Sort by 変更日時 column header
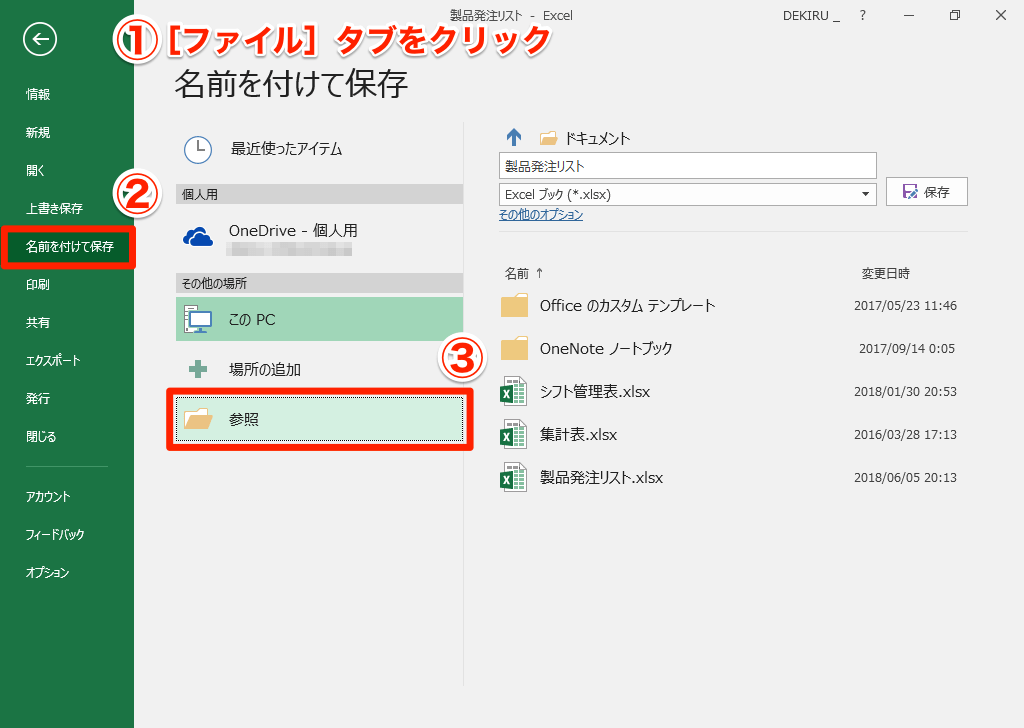The width and height of the screenshot is (1024, 728). coord(886,274)
